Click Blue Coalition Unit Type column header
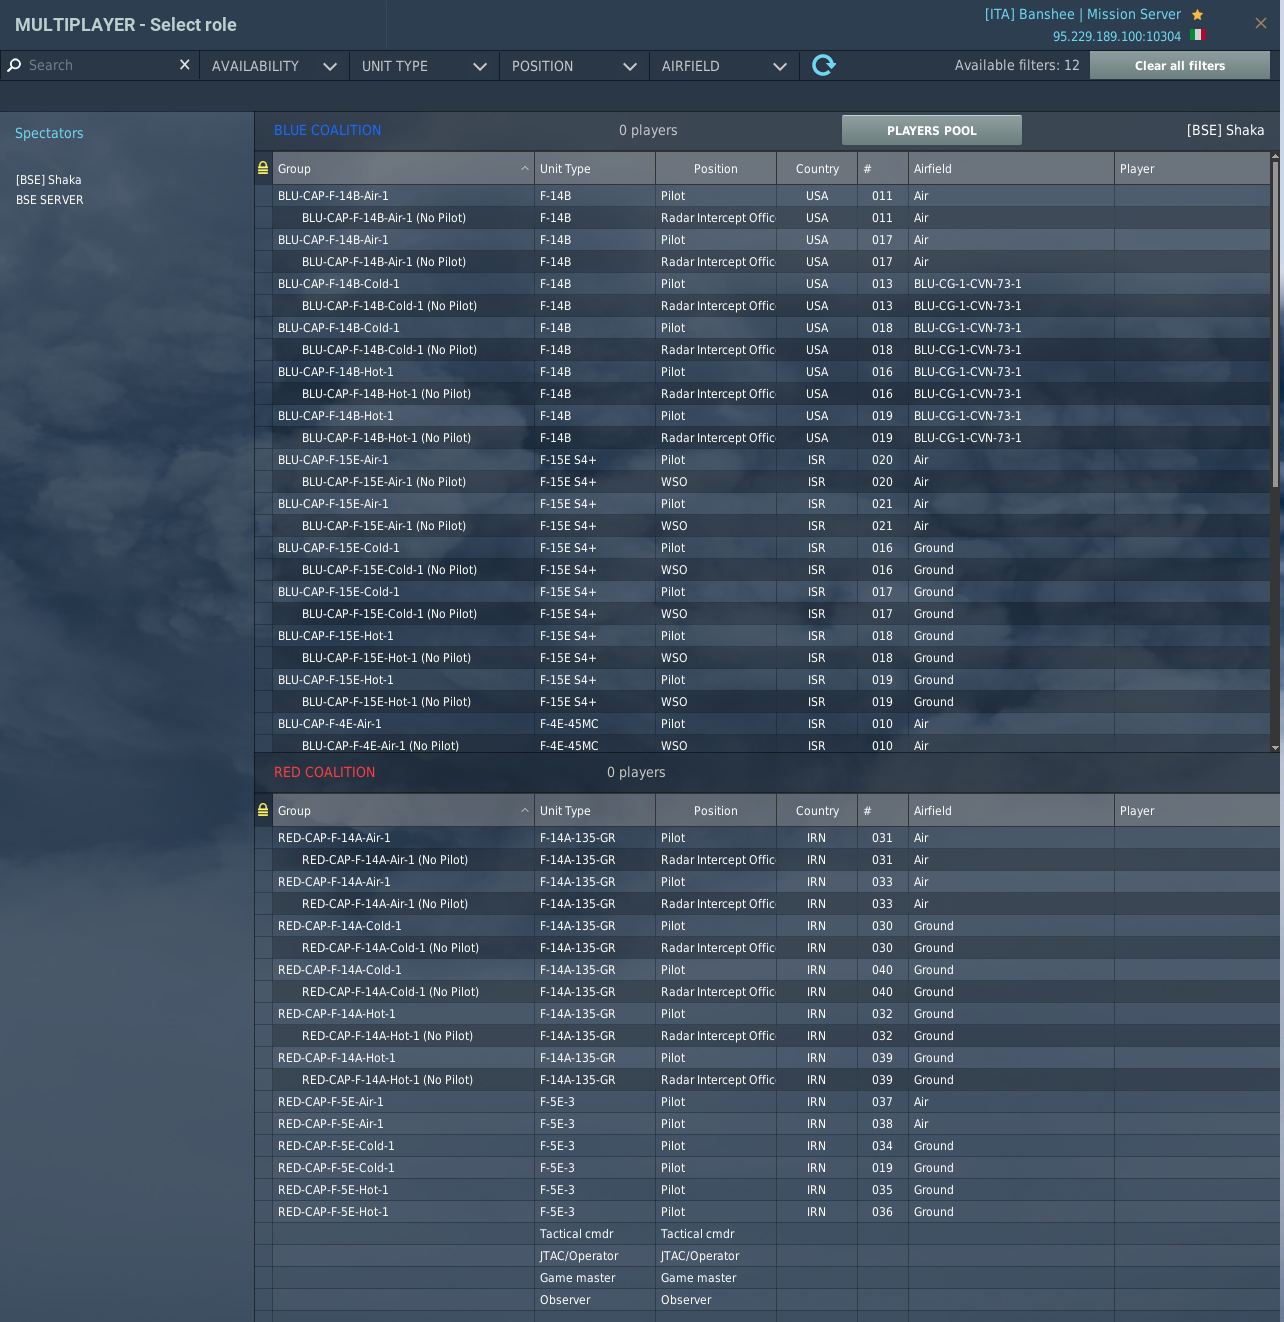 pyautogui.click(x=595, y=169)
